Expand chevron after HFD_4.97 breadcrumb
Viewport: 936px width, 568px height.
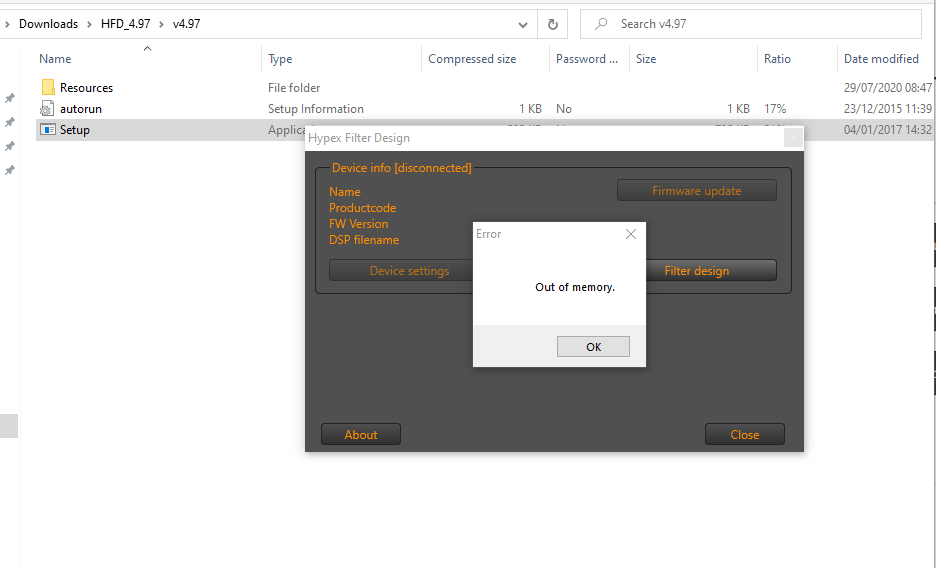[x=161, y=24]
